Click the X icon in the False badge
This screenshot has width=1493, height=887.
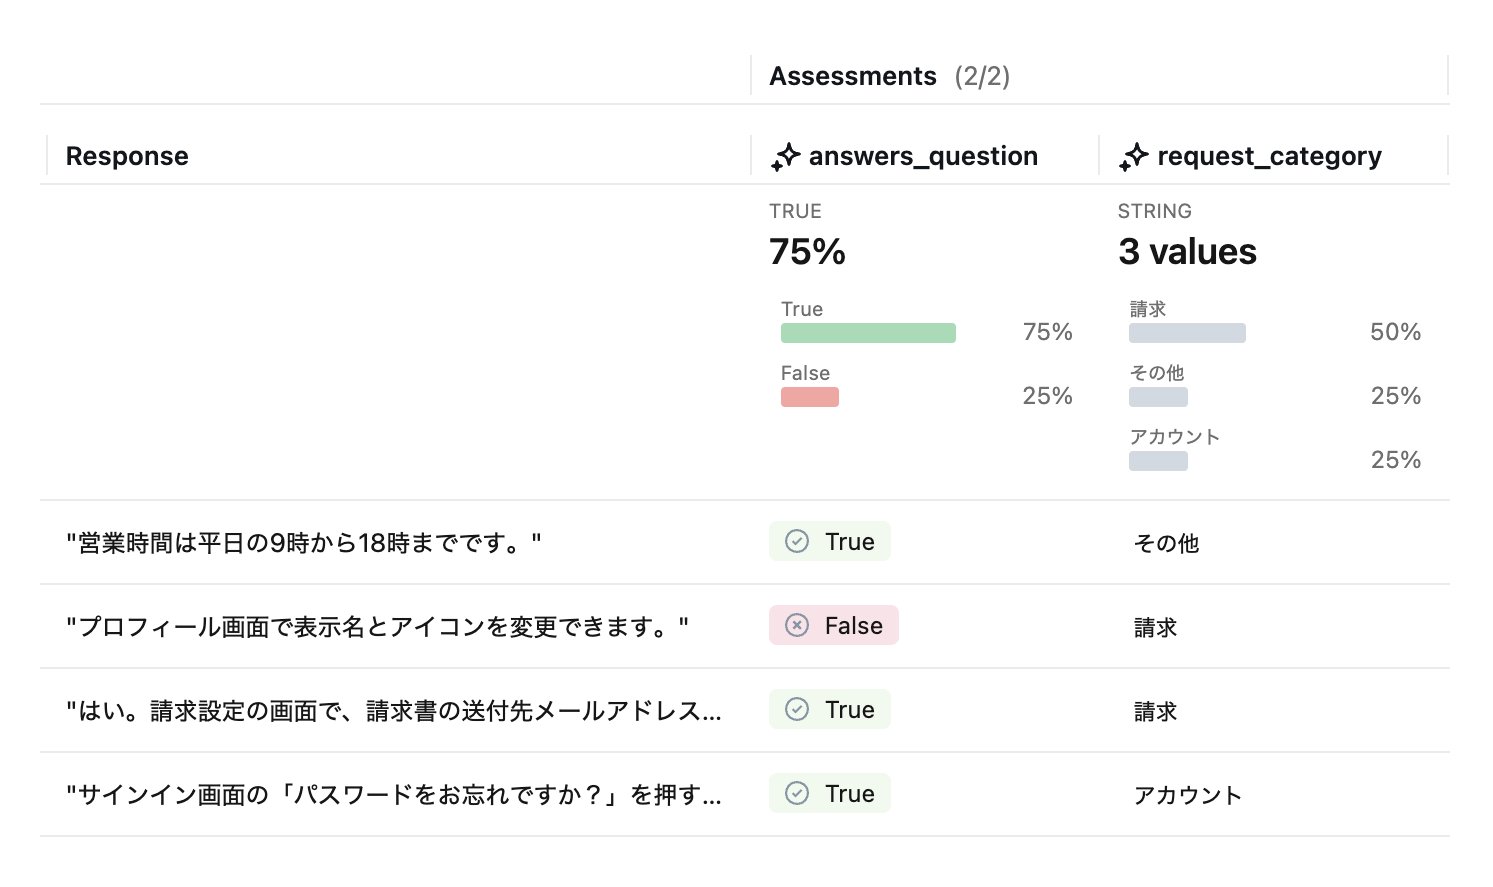797,626
